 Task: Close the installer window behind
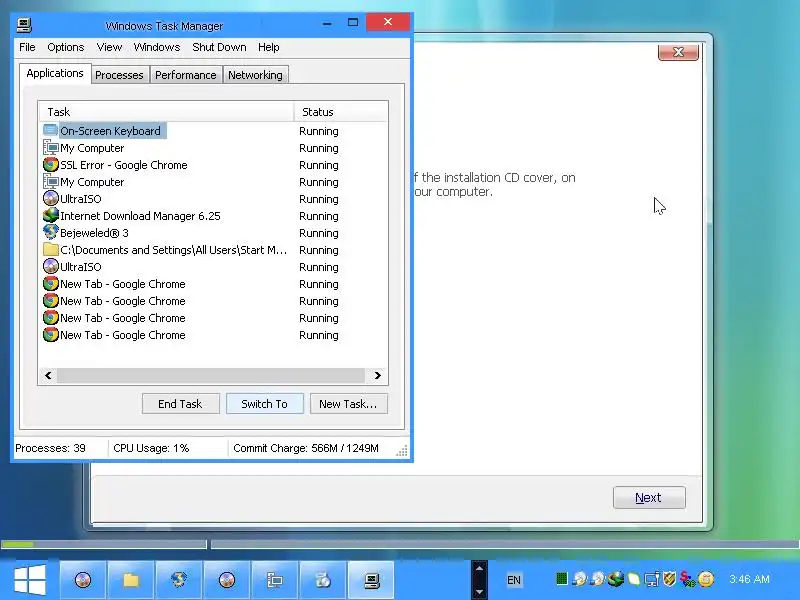tap(678, 52)
